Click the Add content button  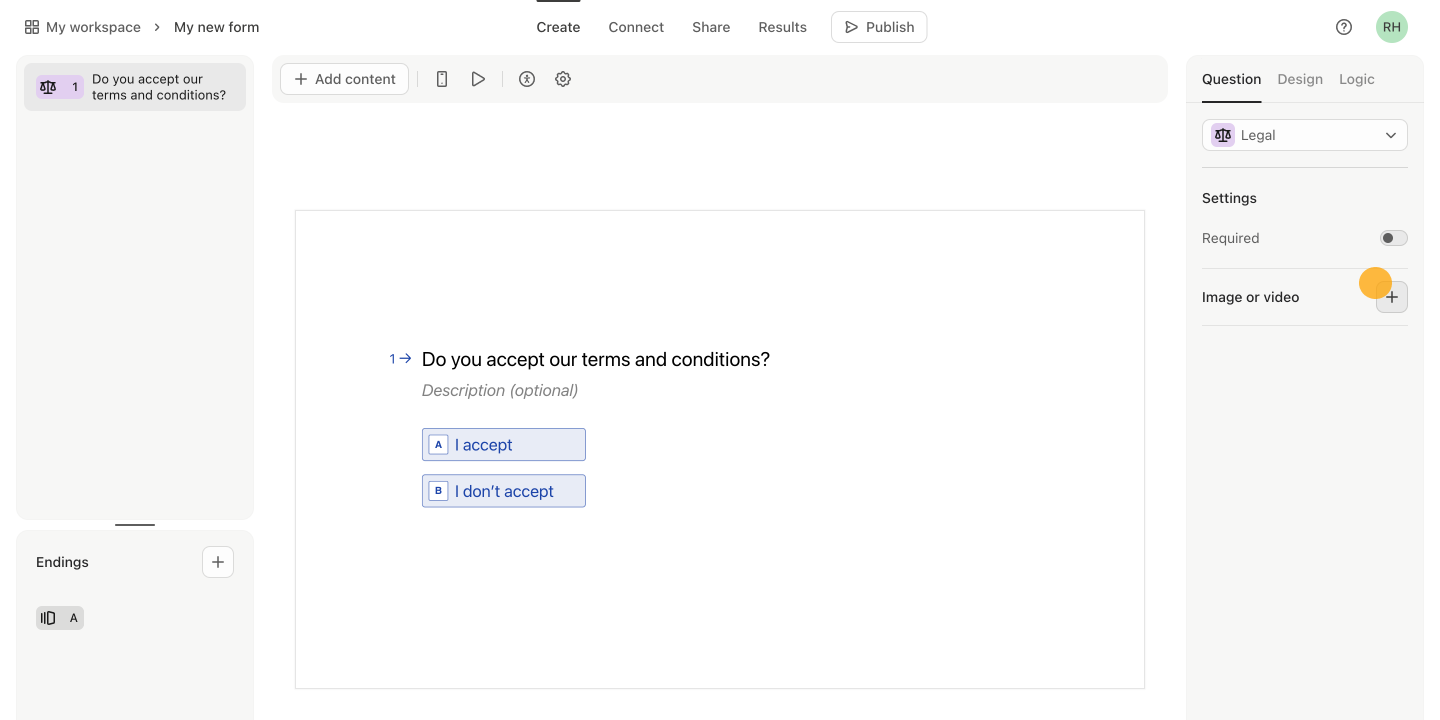[344, 78]
